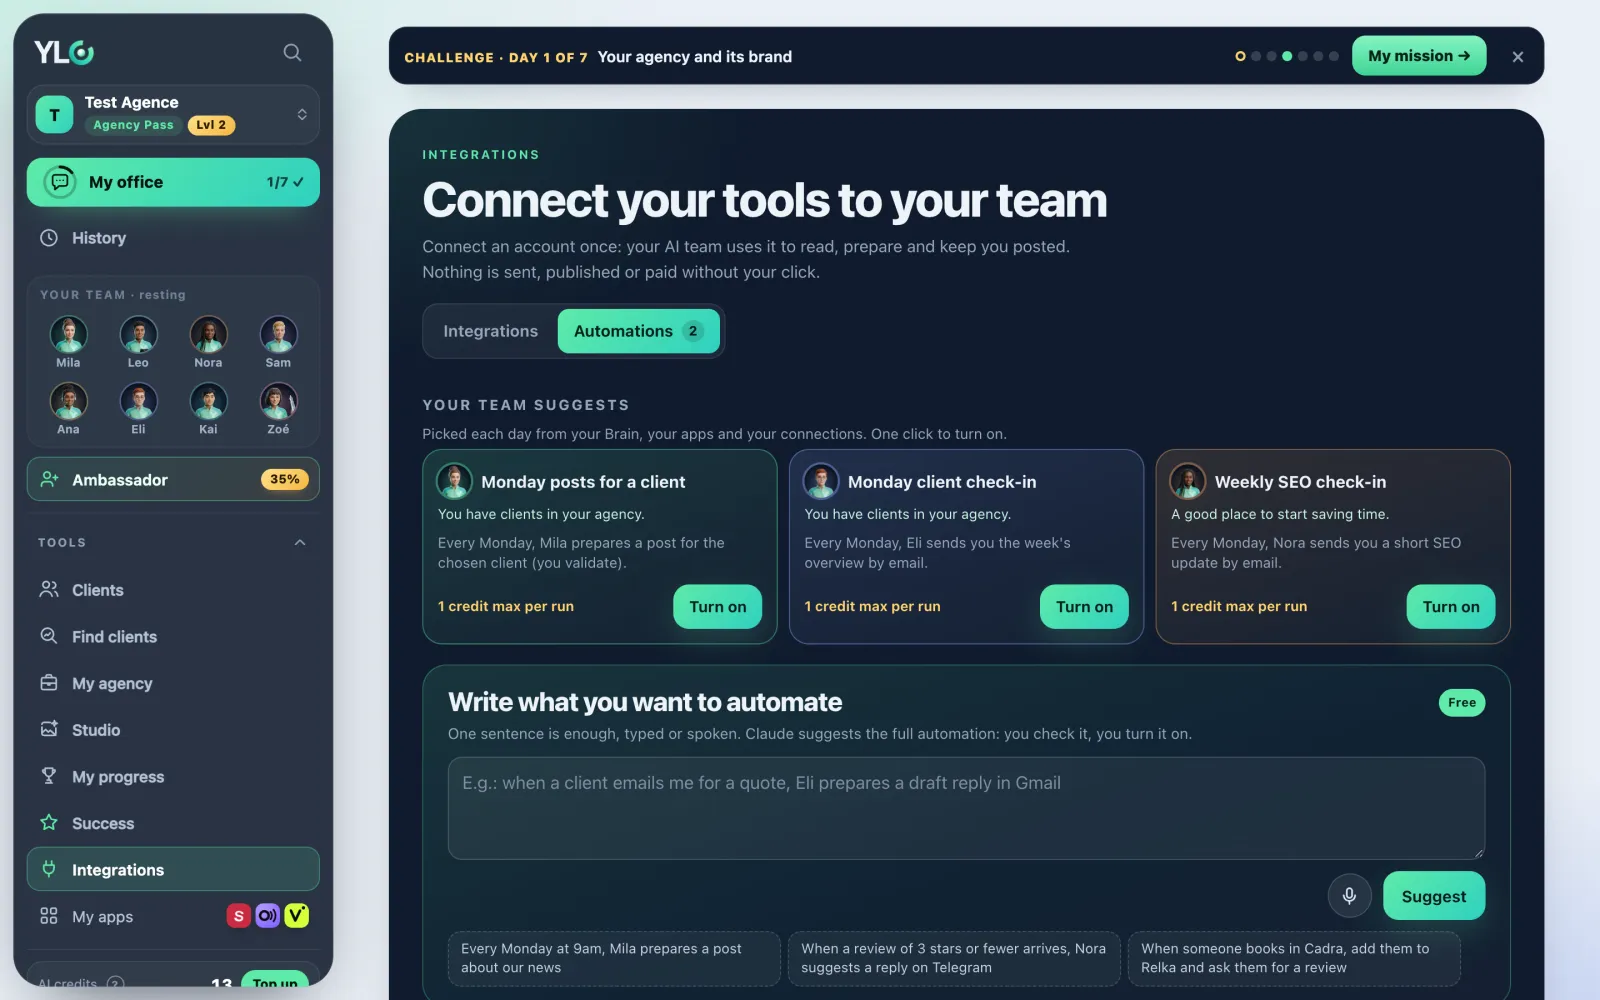The width and height of the screenshot is (1600, 1000).
Task: Click the Top up credits button
Action: 274,983
